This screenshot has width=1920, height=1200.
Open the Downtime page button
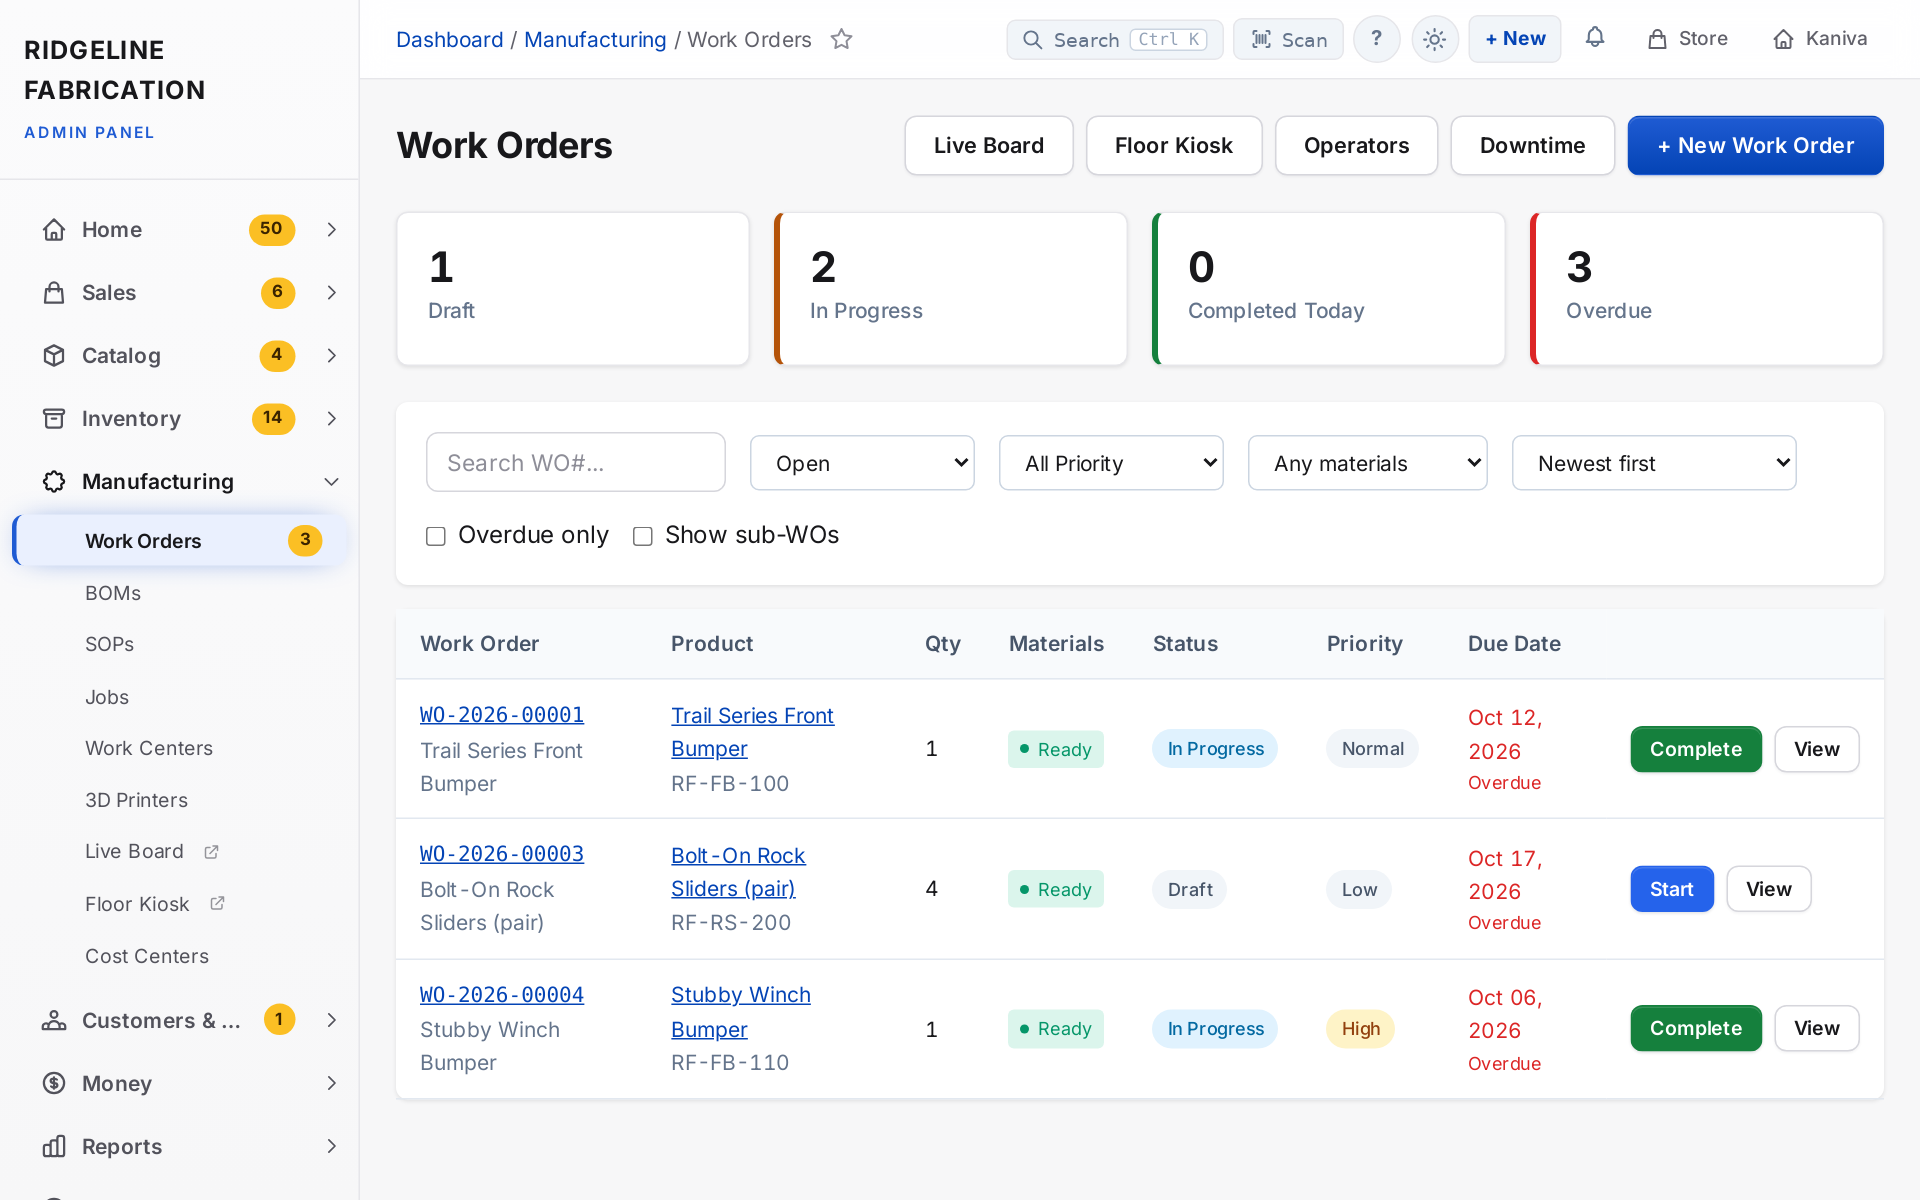(x=1532, y=145)
